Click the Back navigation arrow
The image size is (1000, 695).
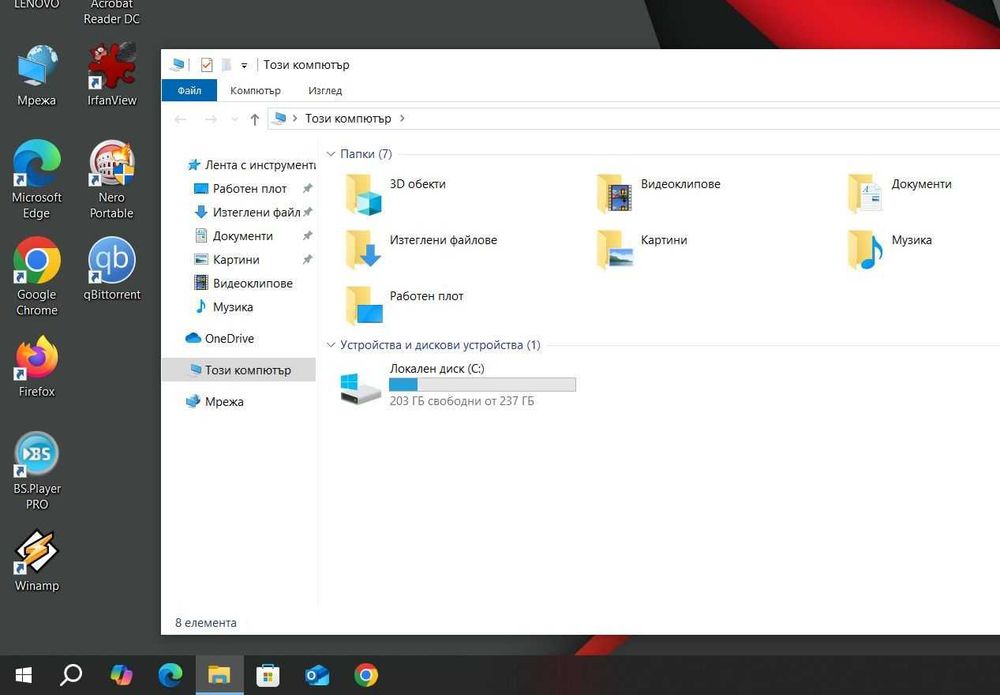180,119
